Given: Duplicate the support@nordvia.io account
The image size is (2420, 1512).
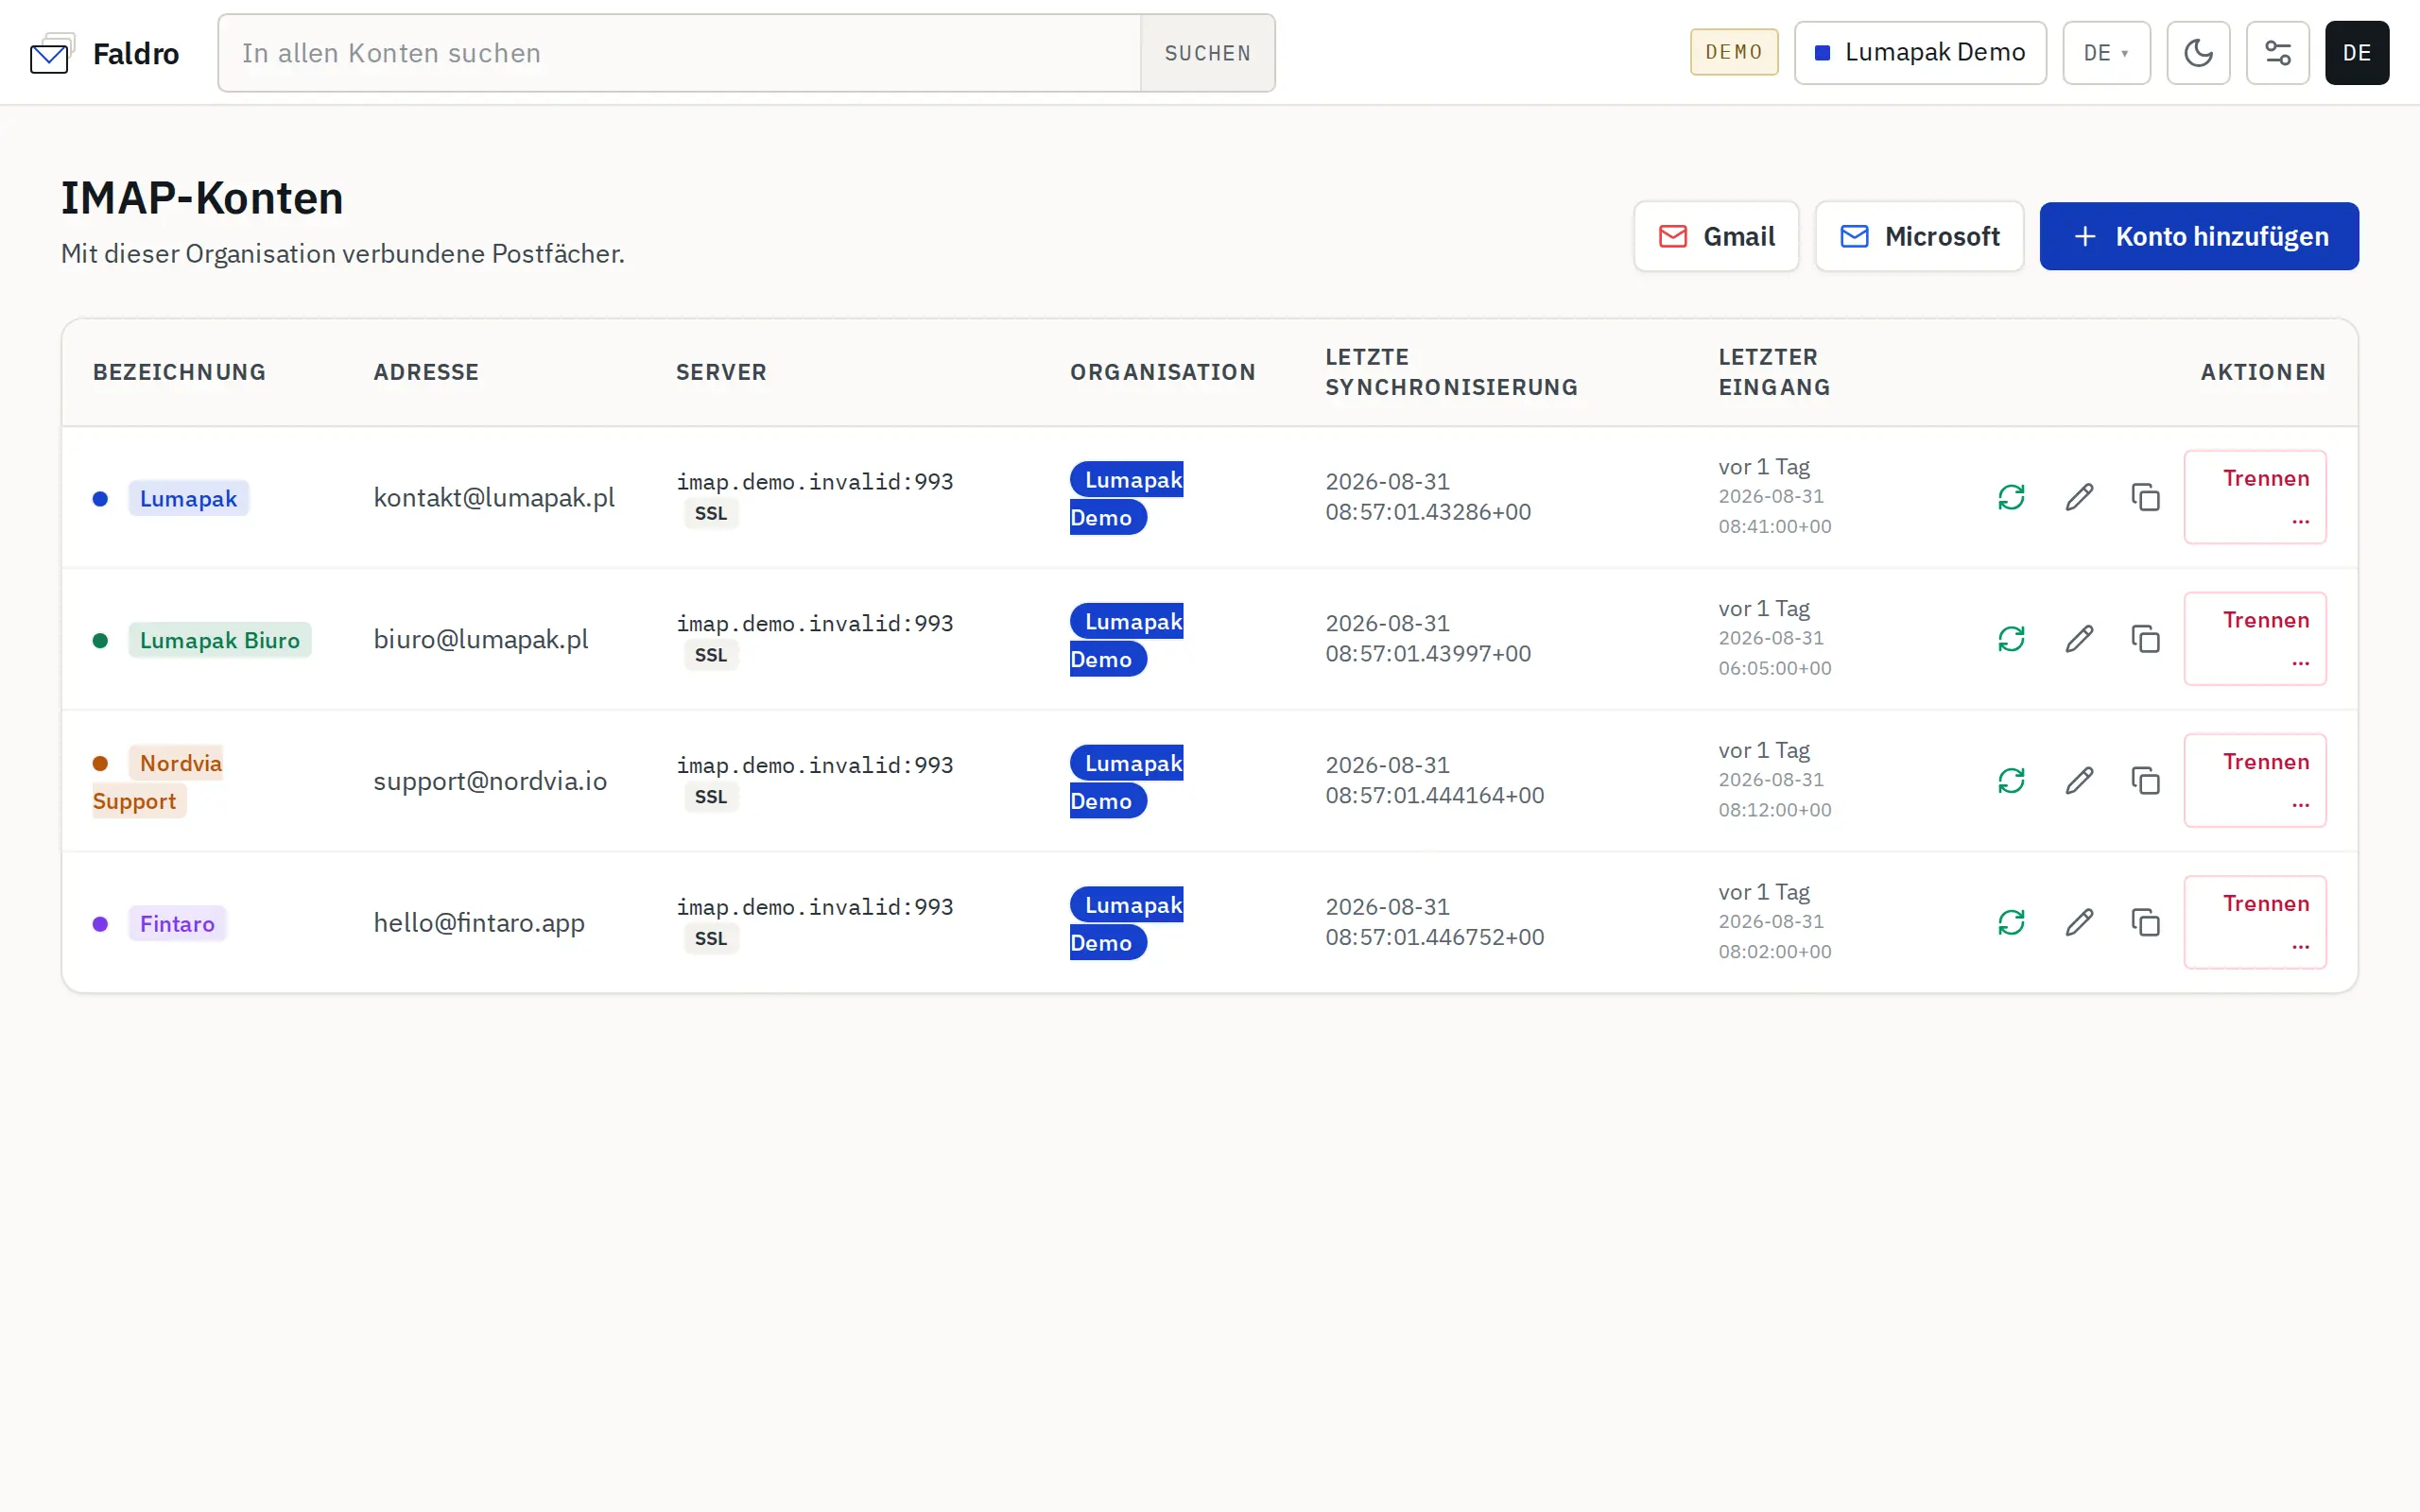Looking at the screenshot, I should 2145,781.
